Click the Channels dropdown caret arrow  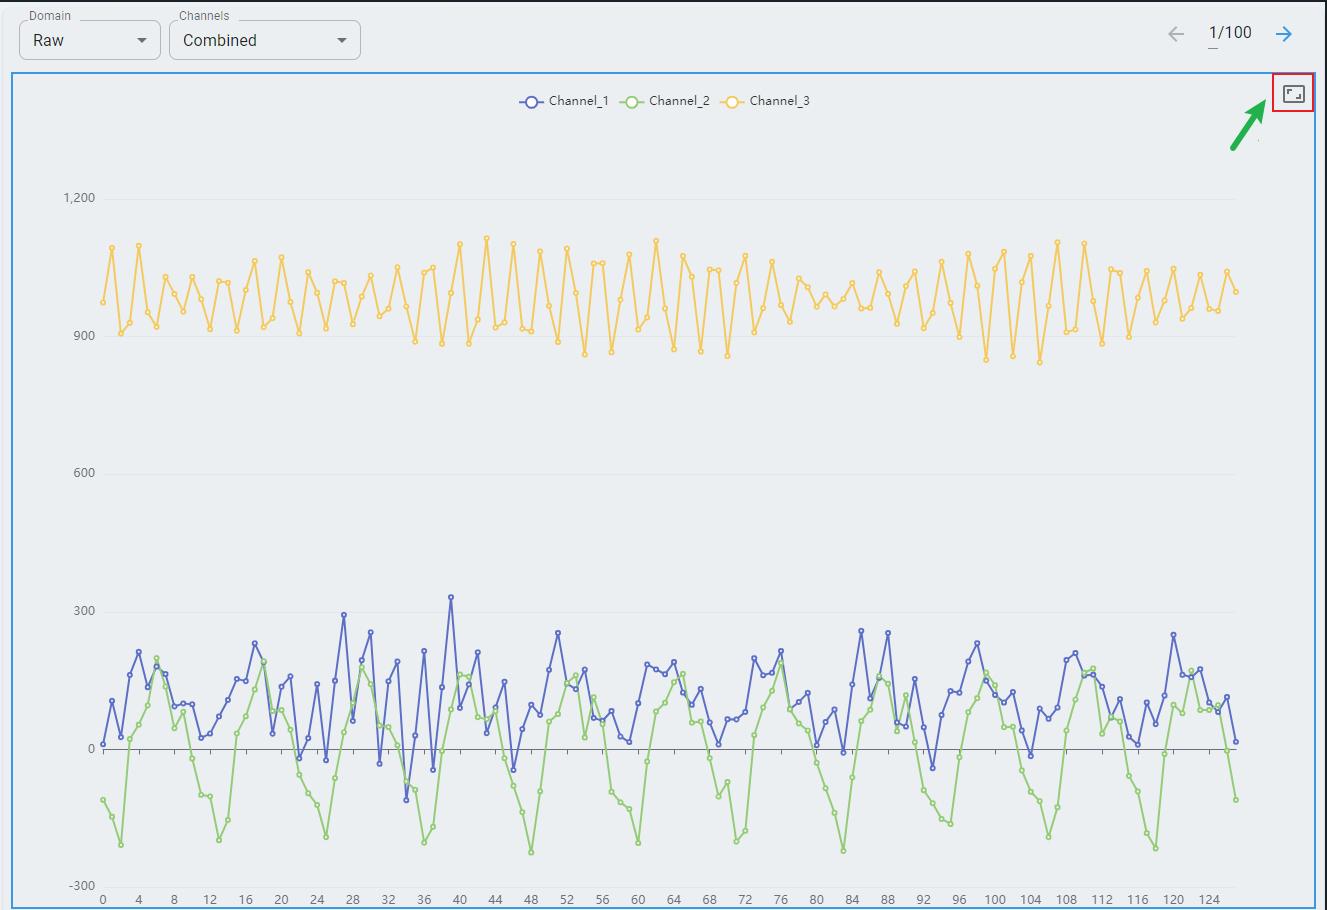(341, 40)
